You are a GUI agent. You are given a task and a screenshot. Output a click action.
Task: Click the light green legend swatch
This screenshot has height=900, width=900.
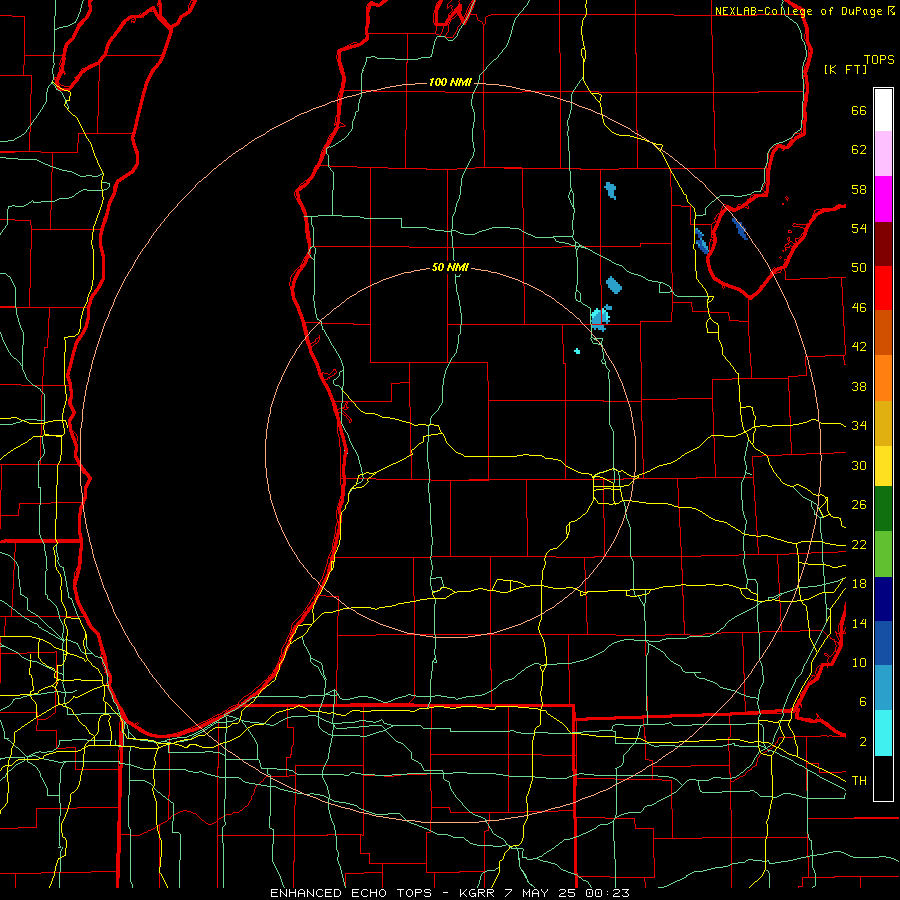883,554
